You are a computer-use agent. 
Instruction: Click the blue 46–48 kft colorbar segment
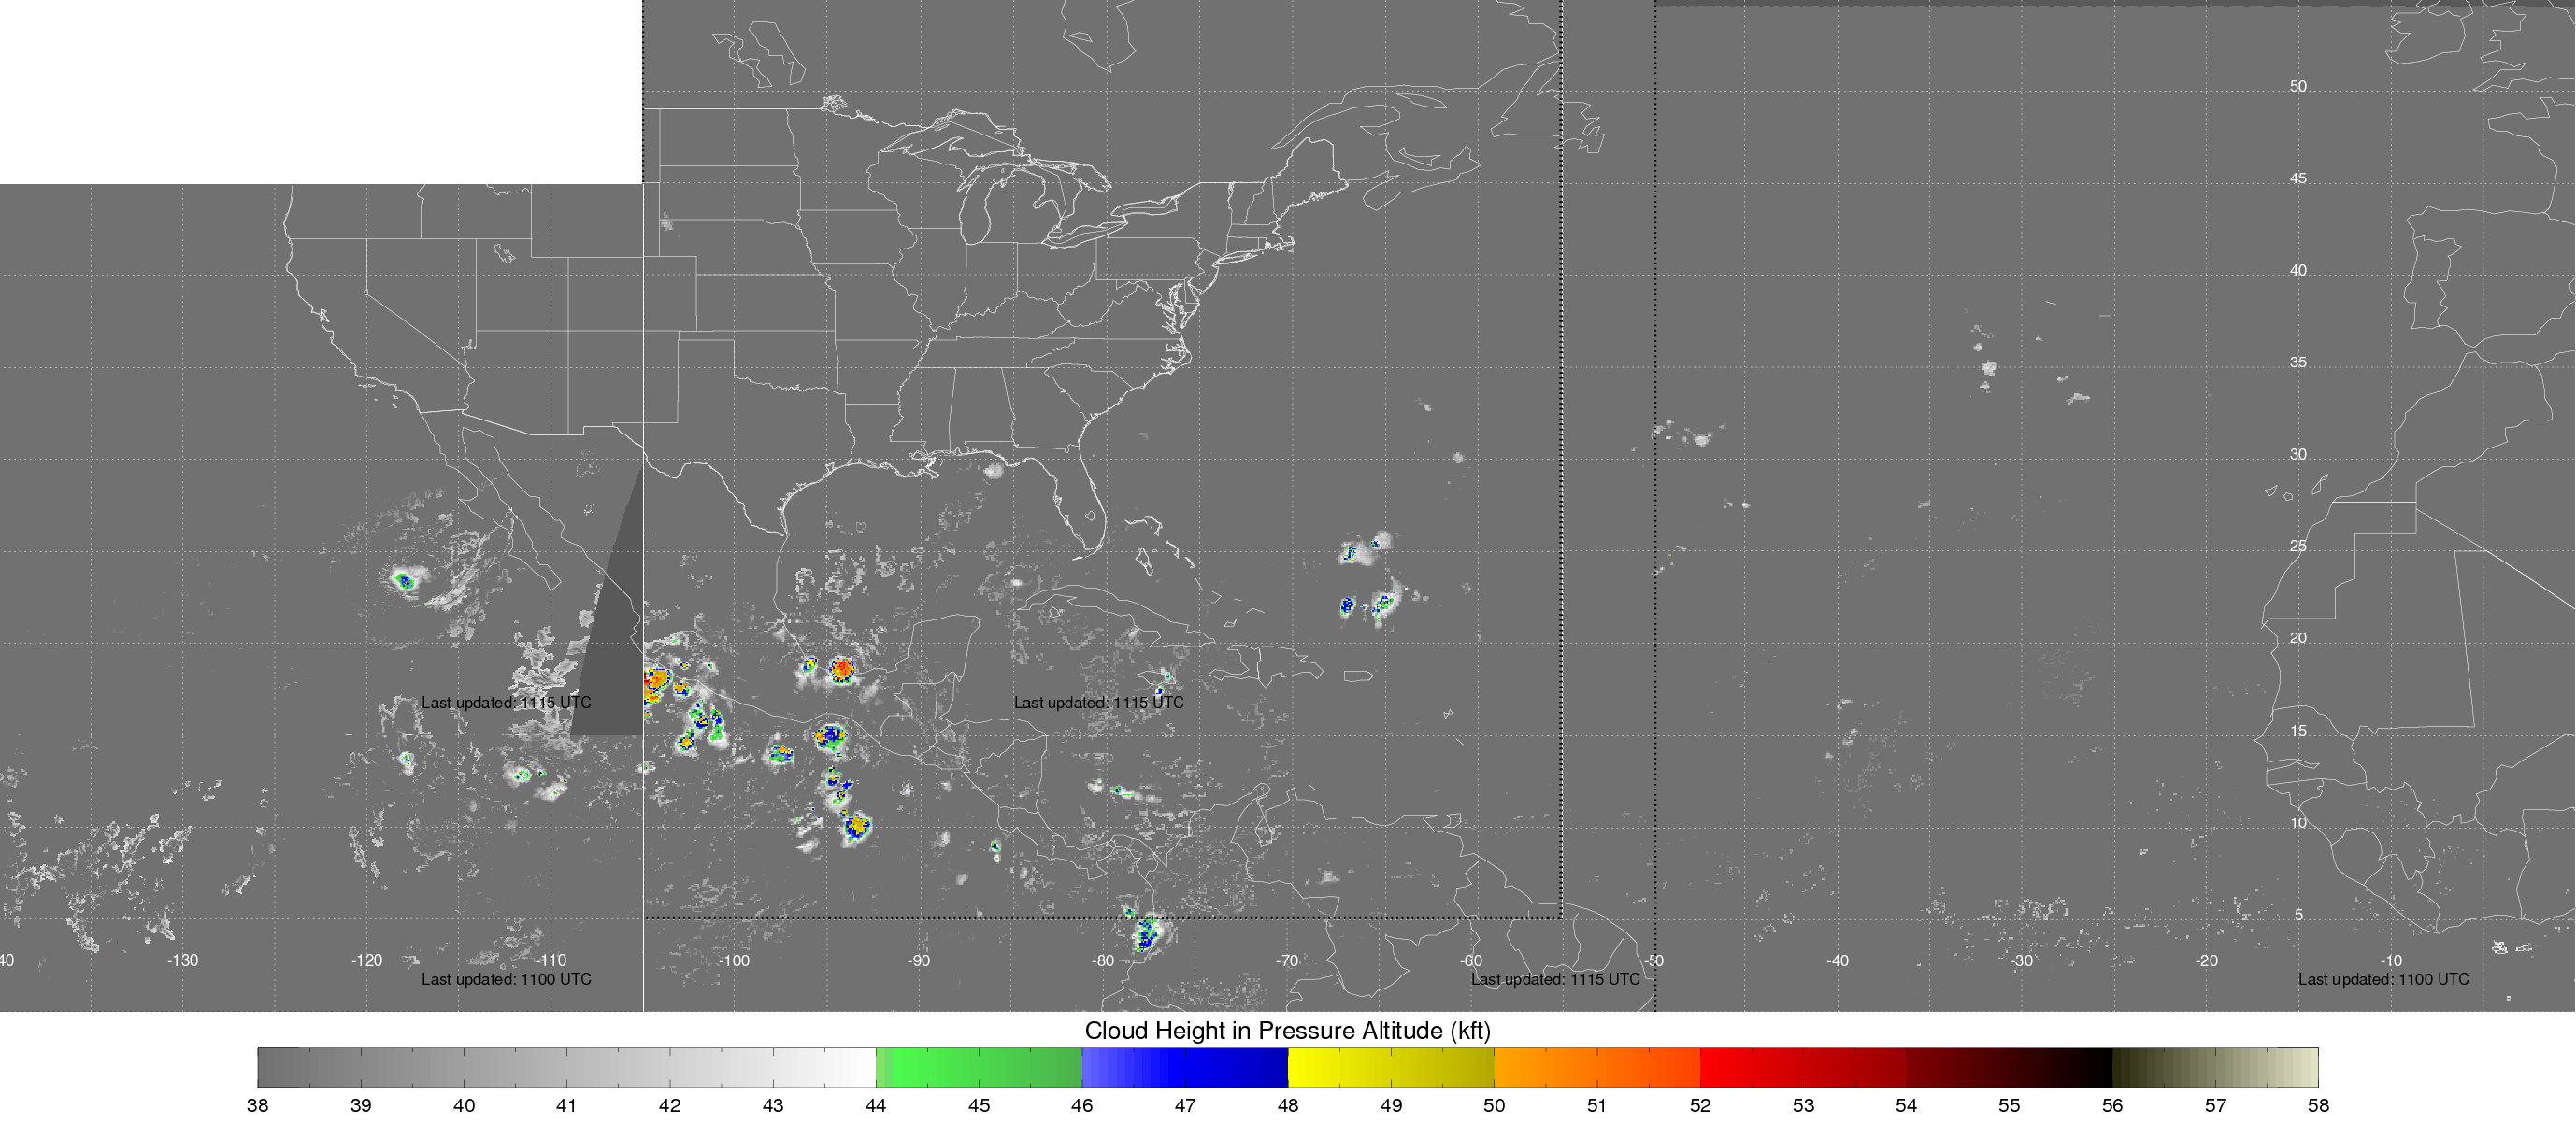click(1184, 1067)
